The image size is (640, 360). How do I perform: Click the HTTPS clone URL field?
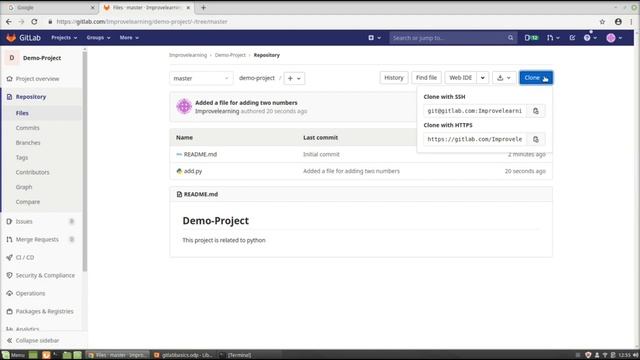point(475,139)
